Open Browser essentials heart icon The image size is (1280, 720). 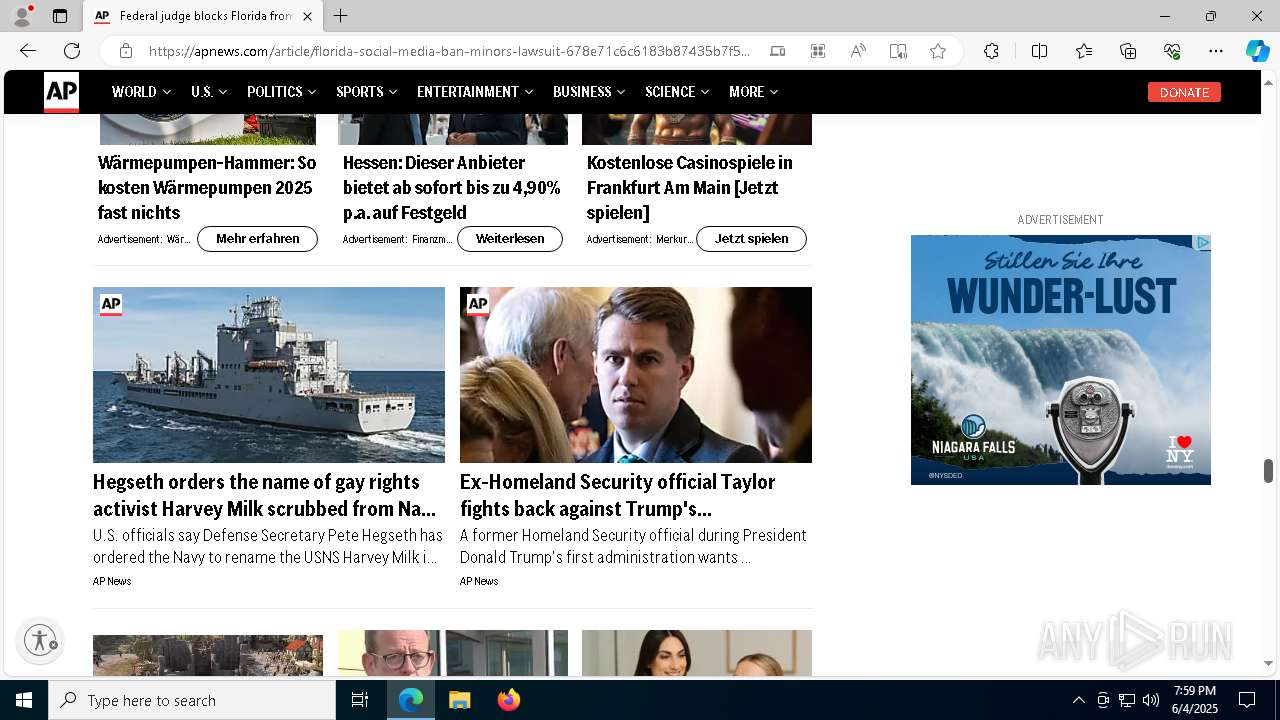point(1172,51)
